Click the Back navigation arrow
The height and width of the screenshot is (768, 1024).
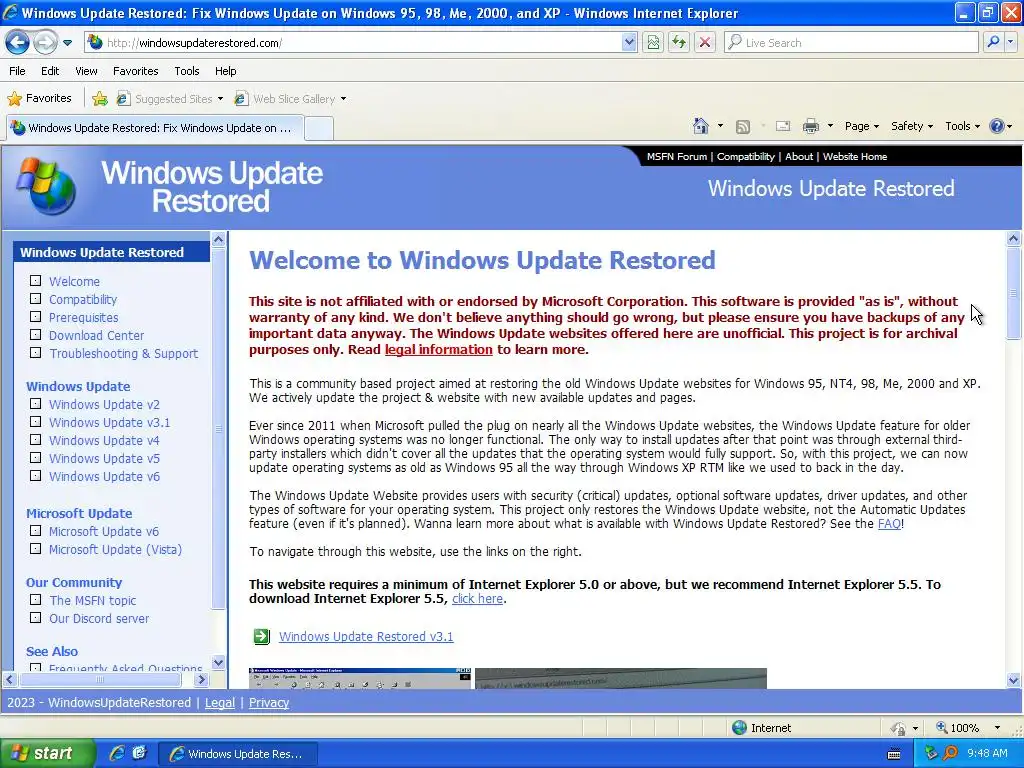18,43
